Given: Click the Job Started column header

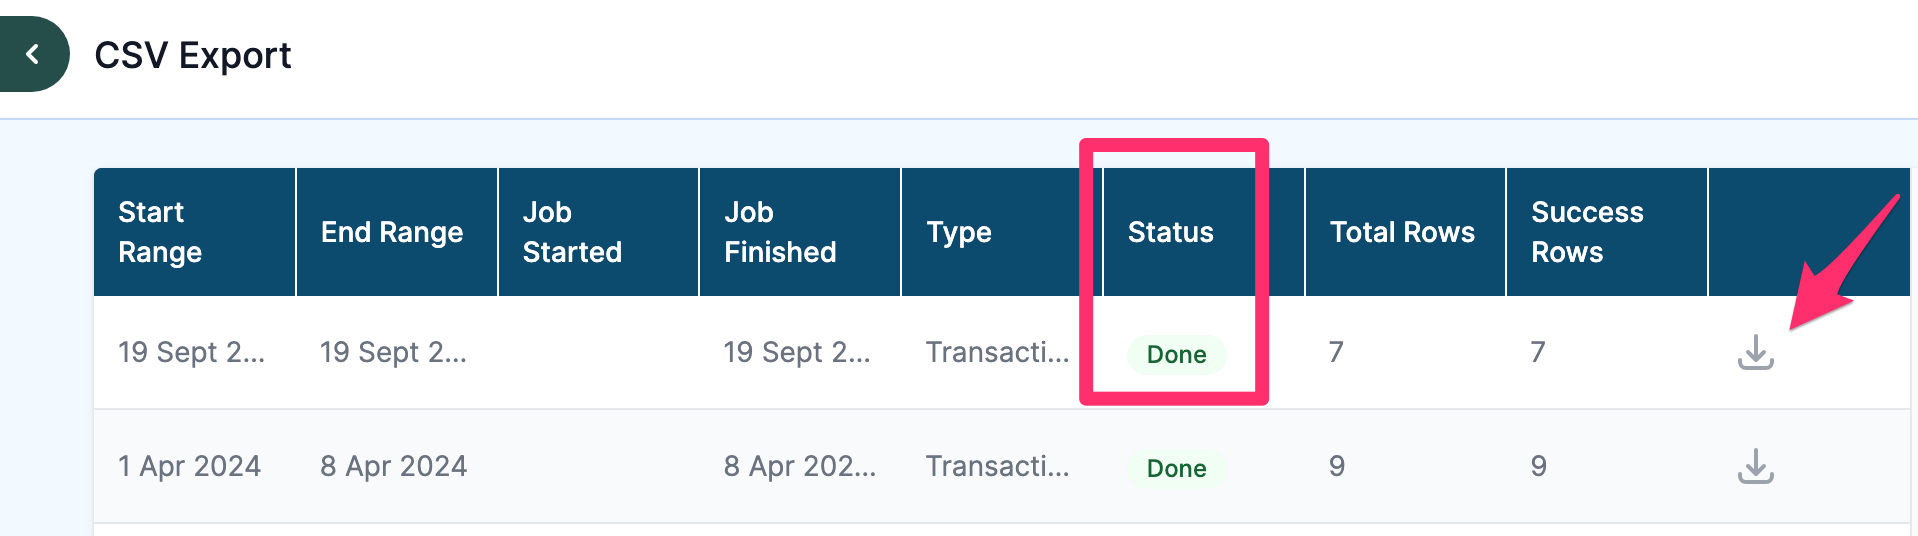Looking at the screenshot, I should (x=572, y=232).
